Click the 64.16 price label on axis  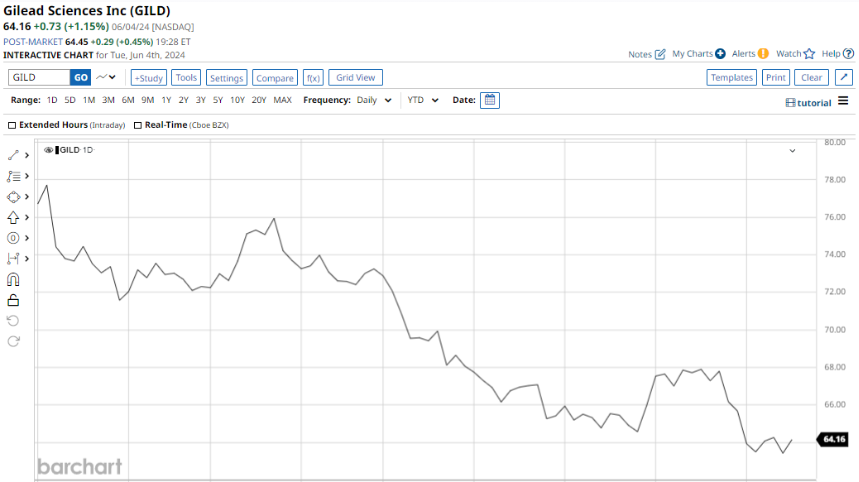[x=833, y=439]
